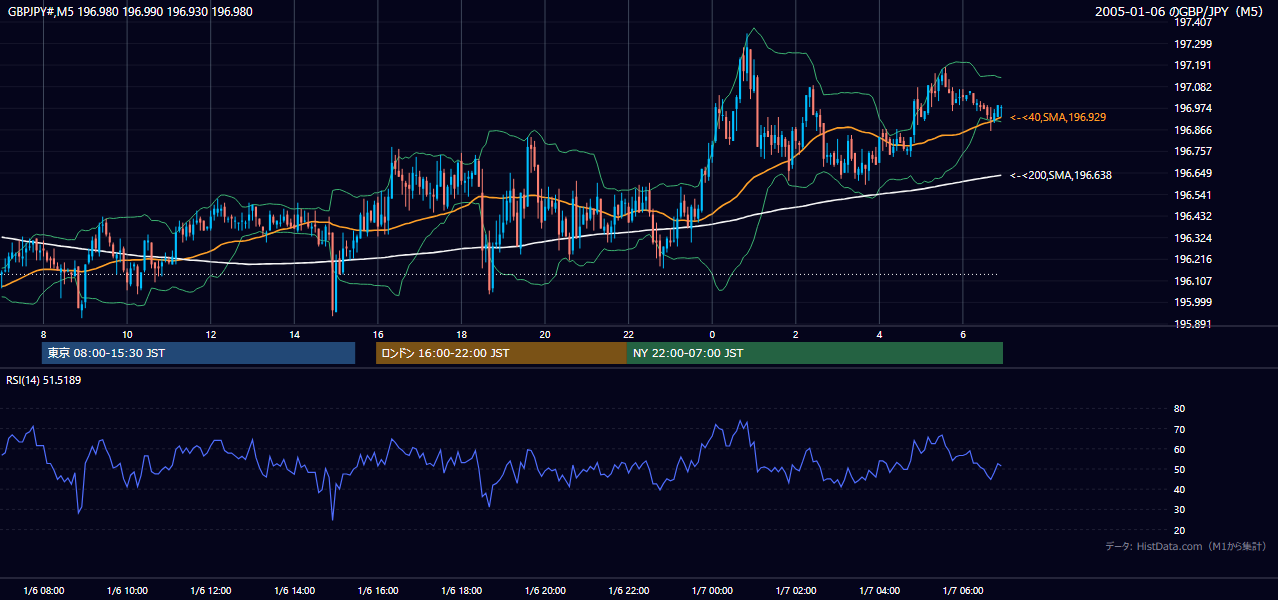This screenshot has width=1278, height=600.
Task: Click RSI axis level 80
Action: 1179,409
